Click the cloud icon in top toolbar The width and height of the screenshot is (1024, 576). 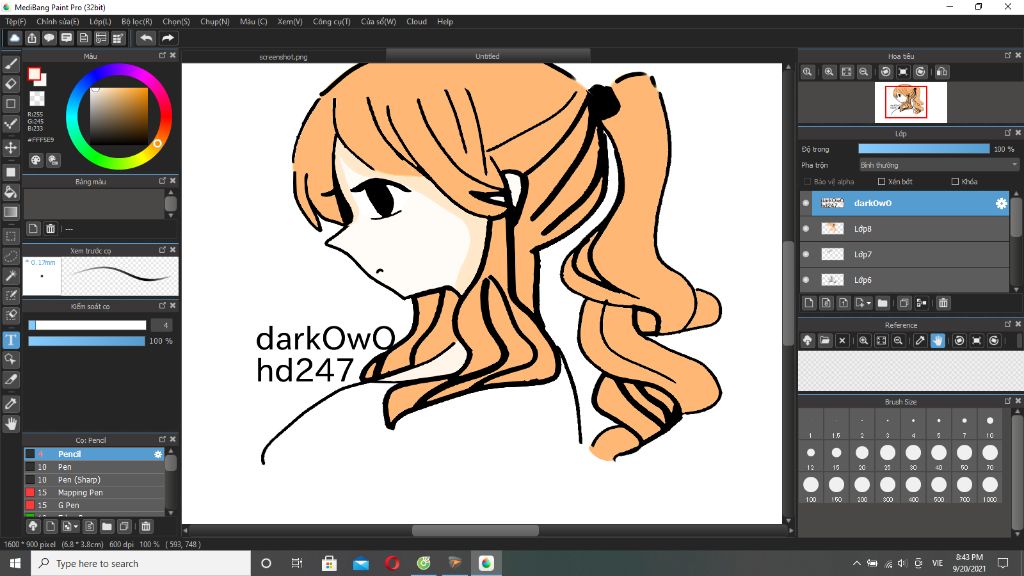14,39
